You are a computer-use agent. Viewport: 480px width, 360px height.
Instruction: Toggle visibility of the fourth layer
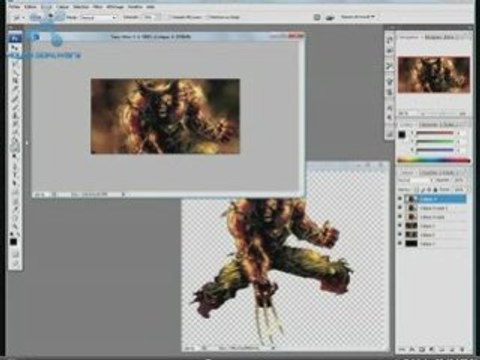pyautogui.click(x=400, y=226)
